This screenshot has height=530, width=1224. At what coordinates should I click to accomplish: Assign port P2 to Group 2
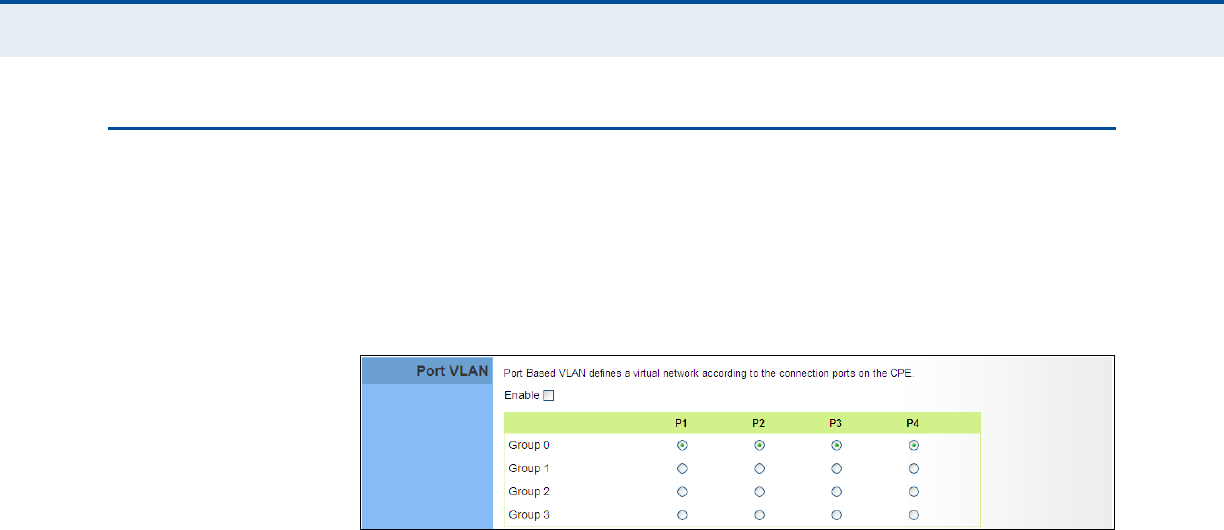759,491
